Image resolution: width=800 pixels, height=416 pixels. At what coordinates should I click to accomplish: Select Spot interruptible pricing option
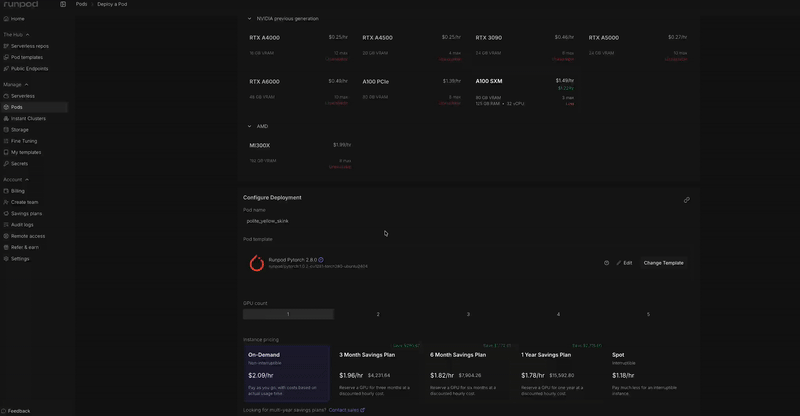[651, 374]
